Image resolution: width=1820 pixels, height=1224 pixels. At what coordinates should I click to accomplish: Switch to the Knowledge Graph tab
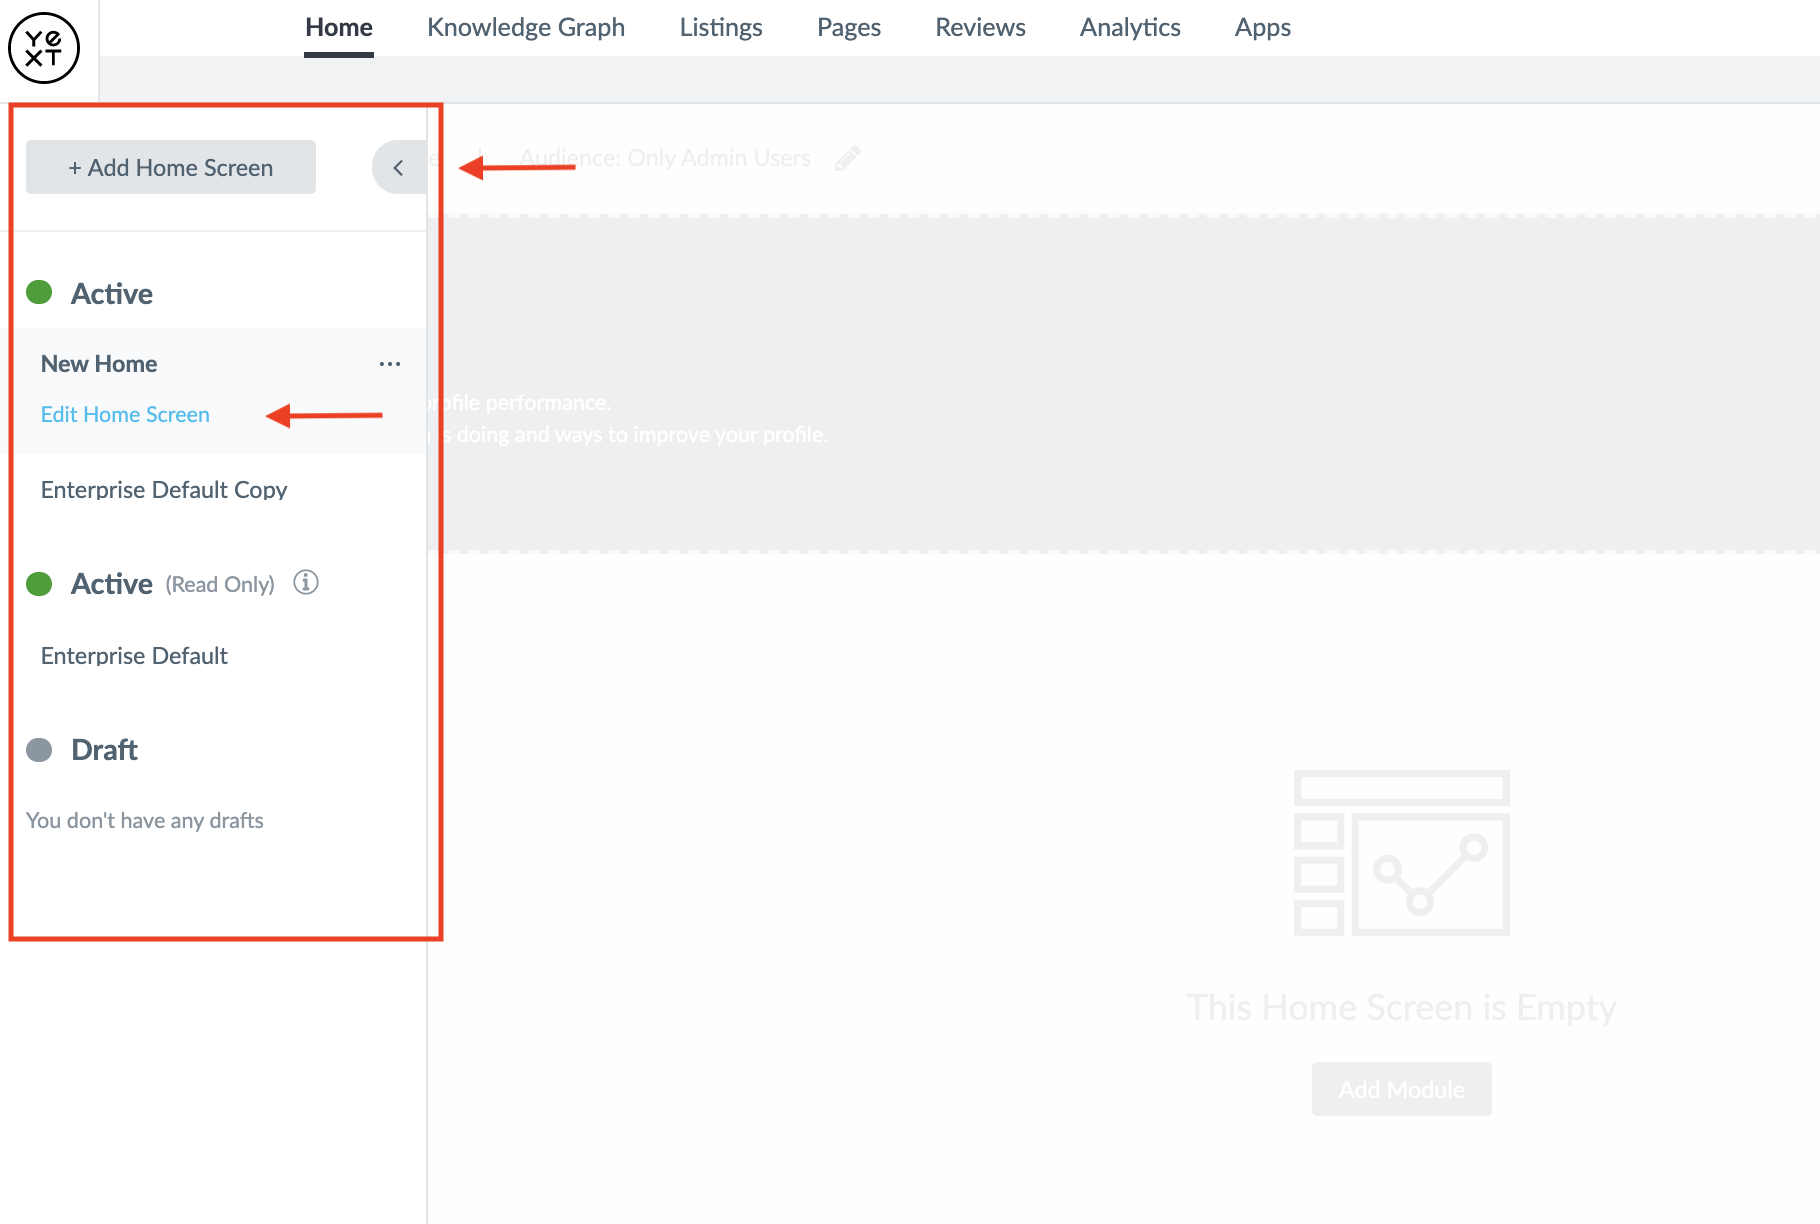(526, 28)
